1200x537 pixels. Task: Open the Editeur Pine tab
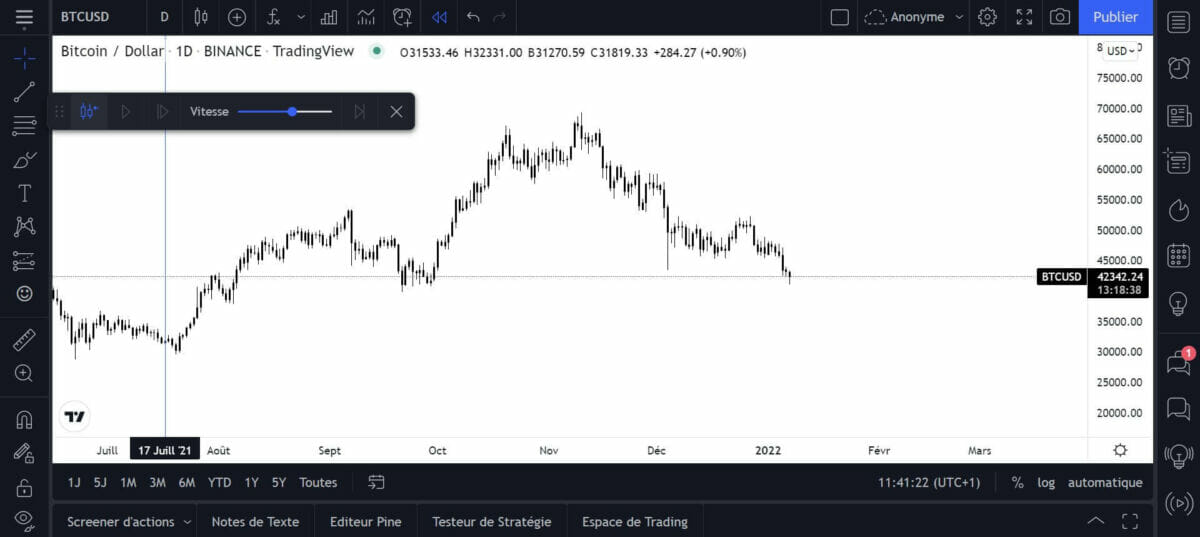coord(365,521)
